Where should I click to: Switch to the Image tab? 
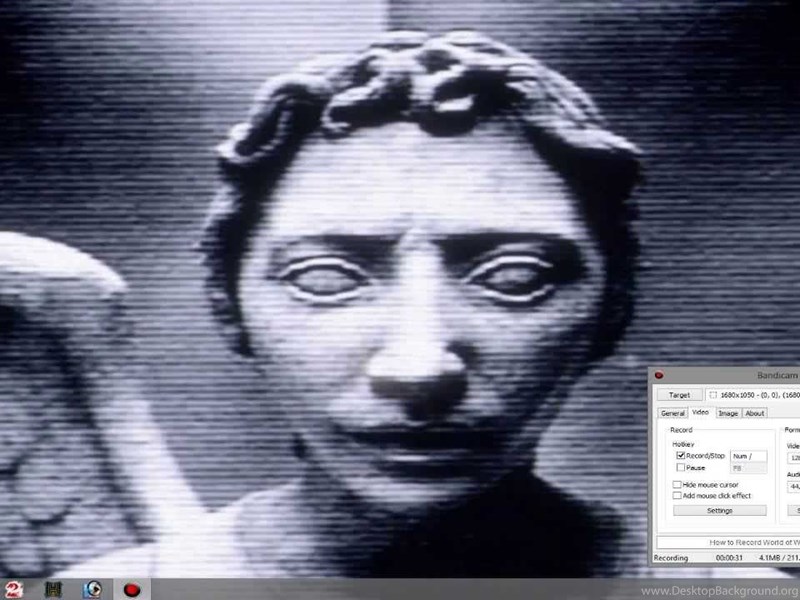click(728, 413)
